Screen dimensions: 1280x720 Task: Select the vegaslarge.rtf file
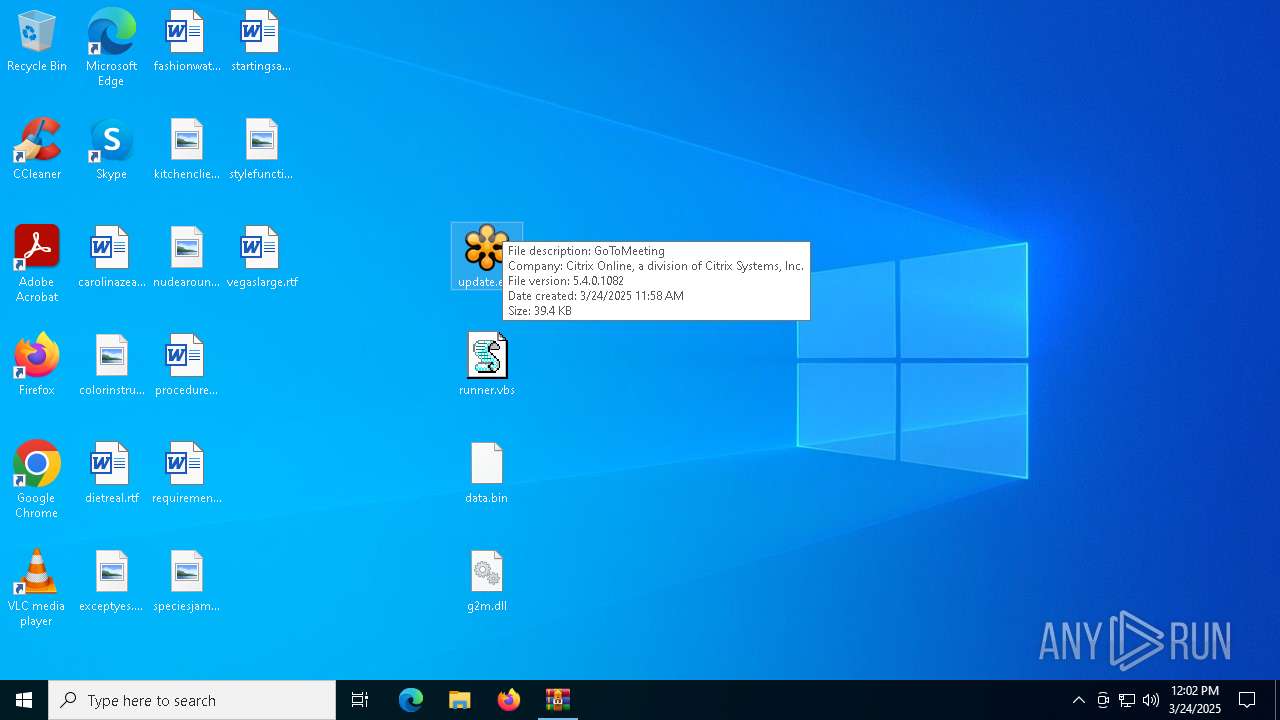261,258
